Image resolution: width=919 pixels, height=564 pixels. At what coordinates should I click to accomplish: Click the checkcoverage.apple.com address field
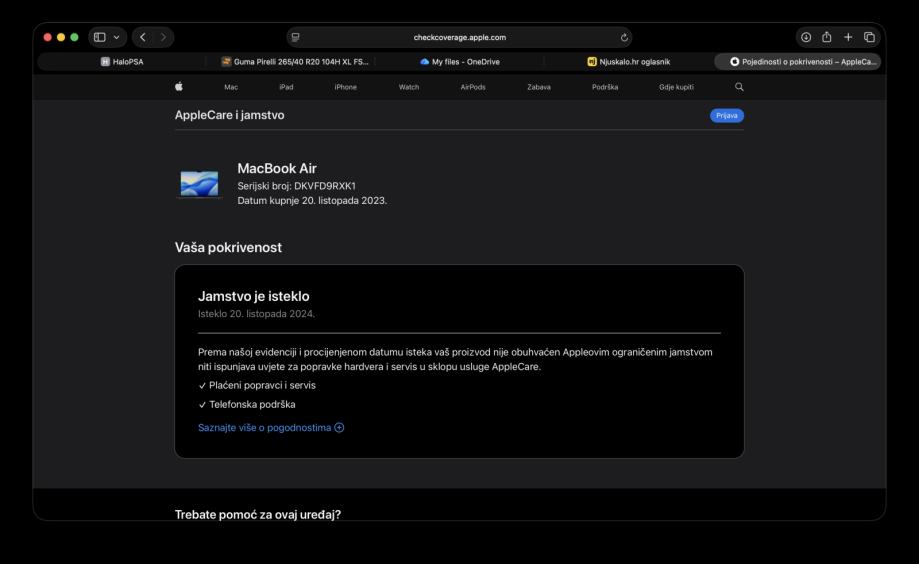(460, 37)
